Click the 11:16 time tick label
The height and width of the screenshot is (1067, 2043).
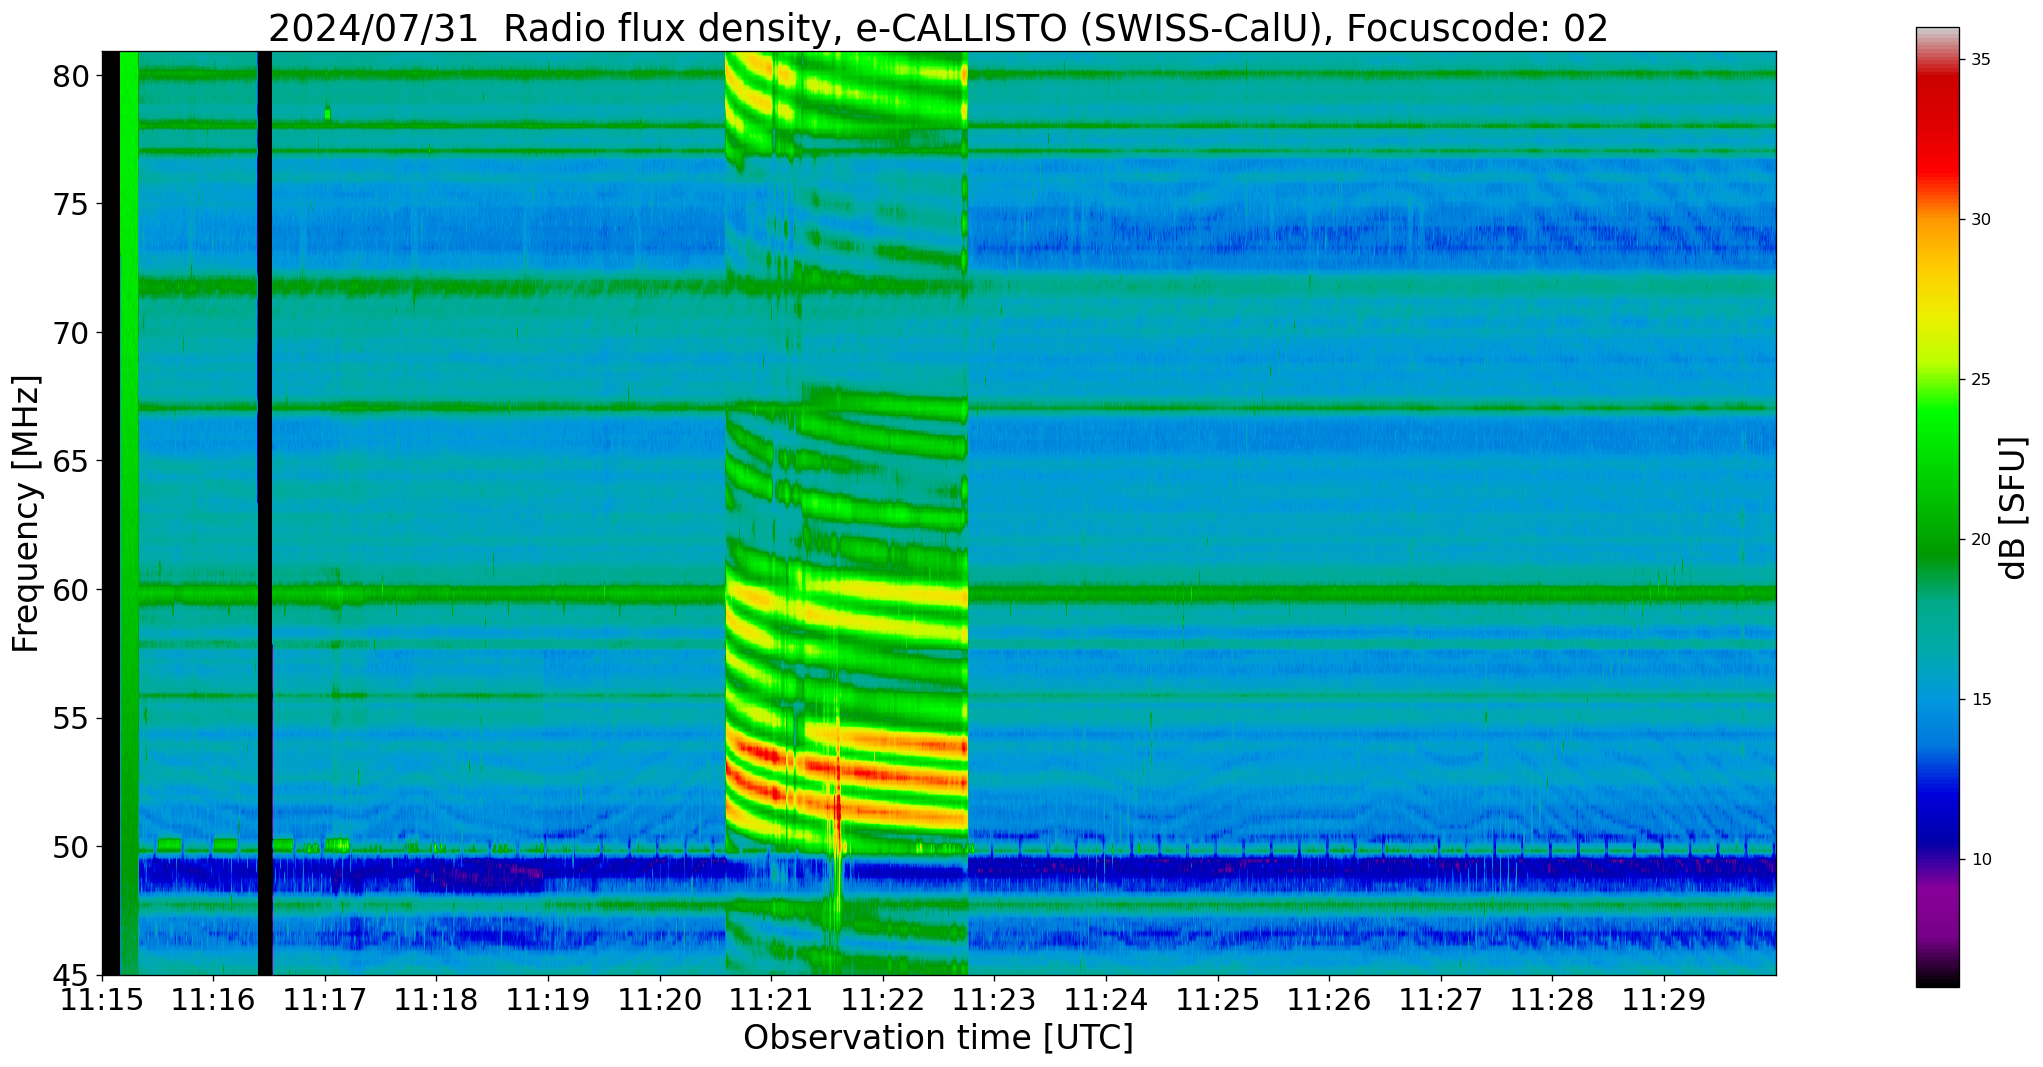tap(212, 1000)
